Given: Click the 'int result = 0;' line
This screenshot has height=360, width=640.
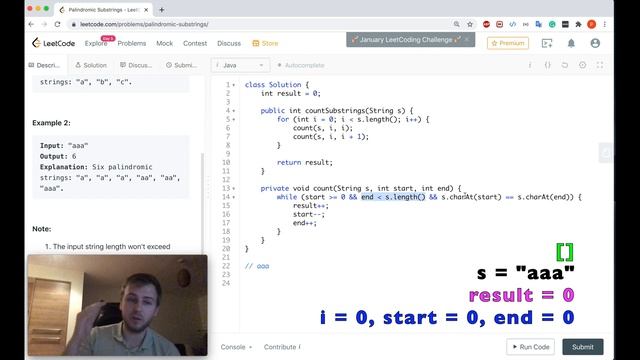Looking at the screenshot, I should (291, 93).
